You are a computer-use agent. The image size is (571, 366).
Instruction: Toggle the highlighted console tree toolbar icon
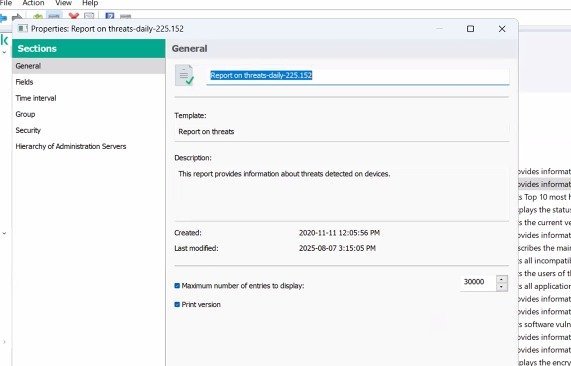(54, 16)
